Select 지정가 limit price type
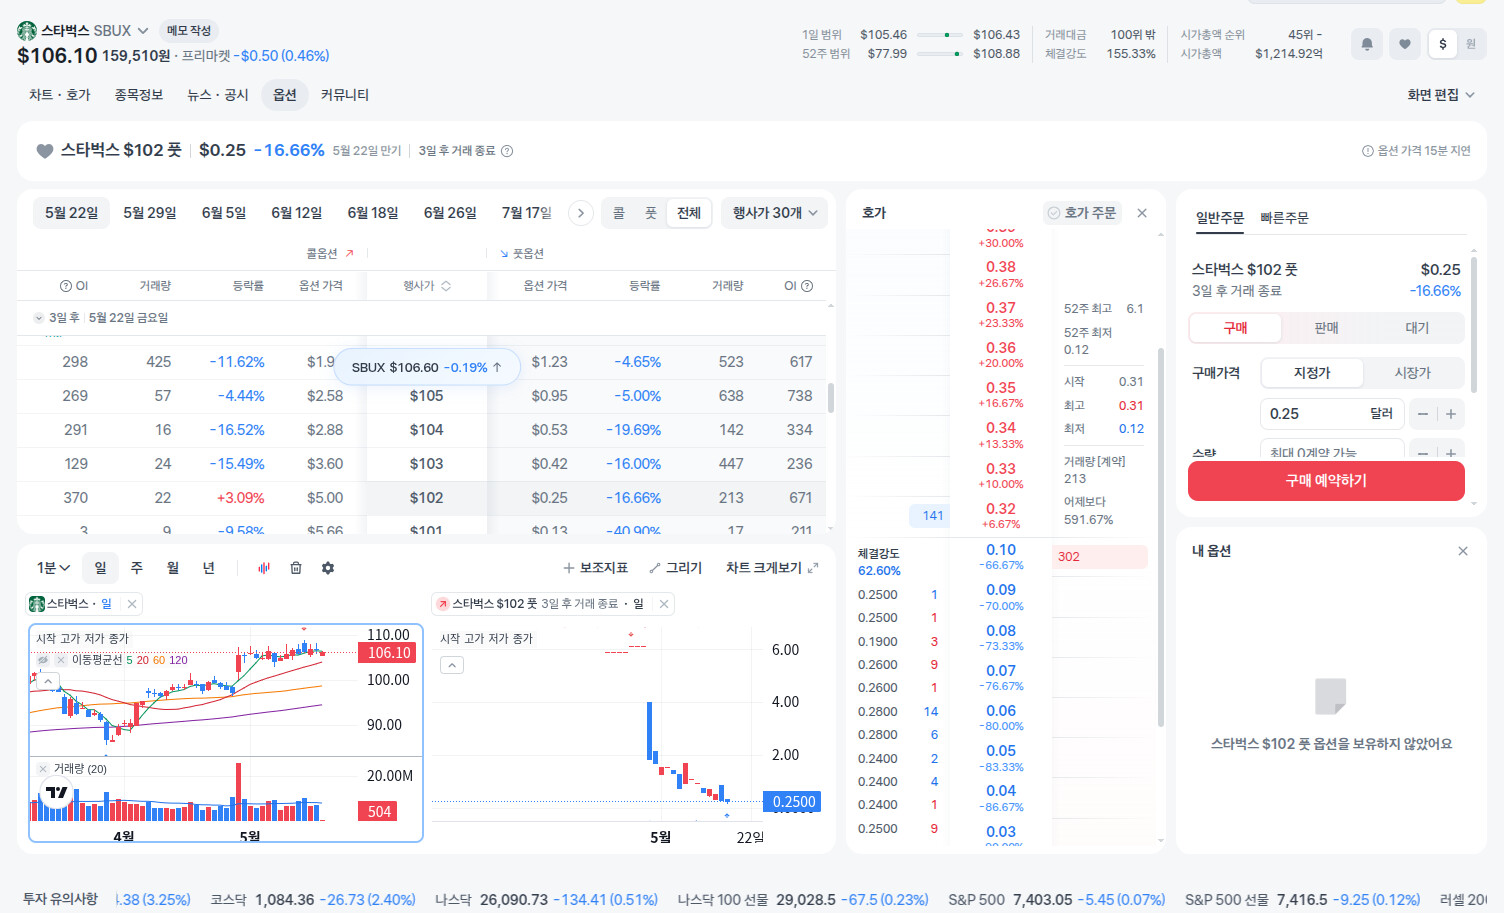The image size is (1504, 913). (x=1312, y=373)
